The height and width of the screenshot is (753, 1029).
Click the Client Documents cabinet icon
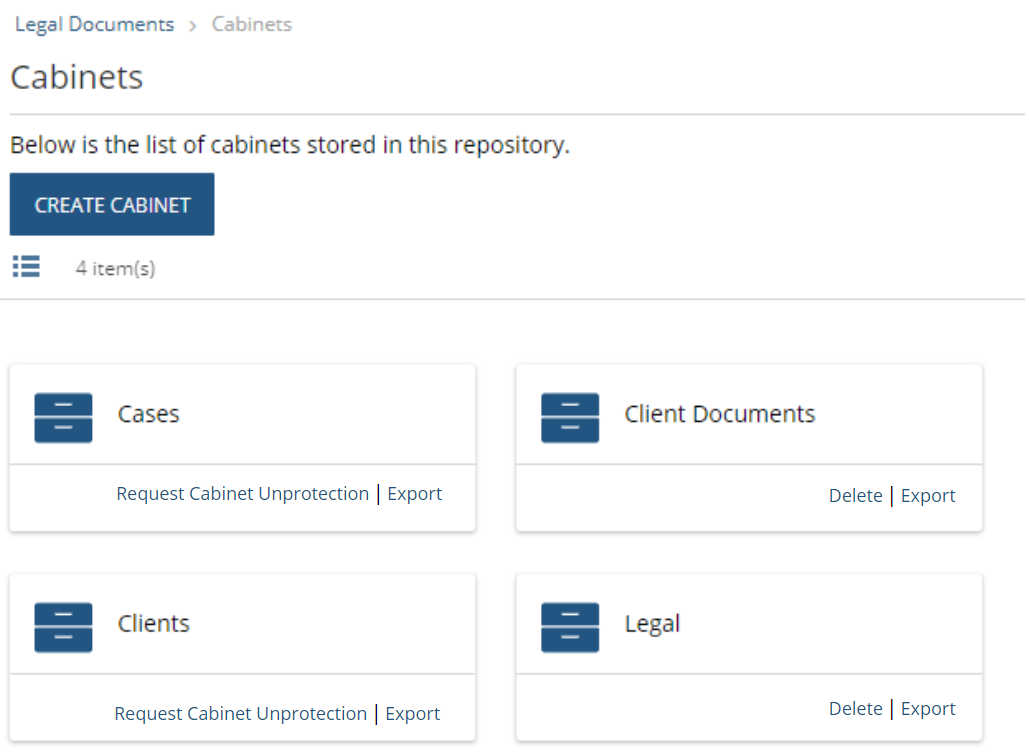[x=570, y=417]
